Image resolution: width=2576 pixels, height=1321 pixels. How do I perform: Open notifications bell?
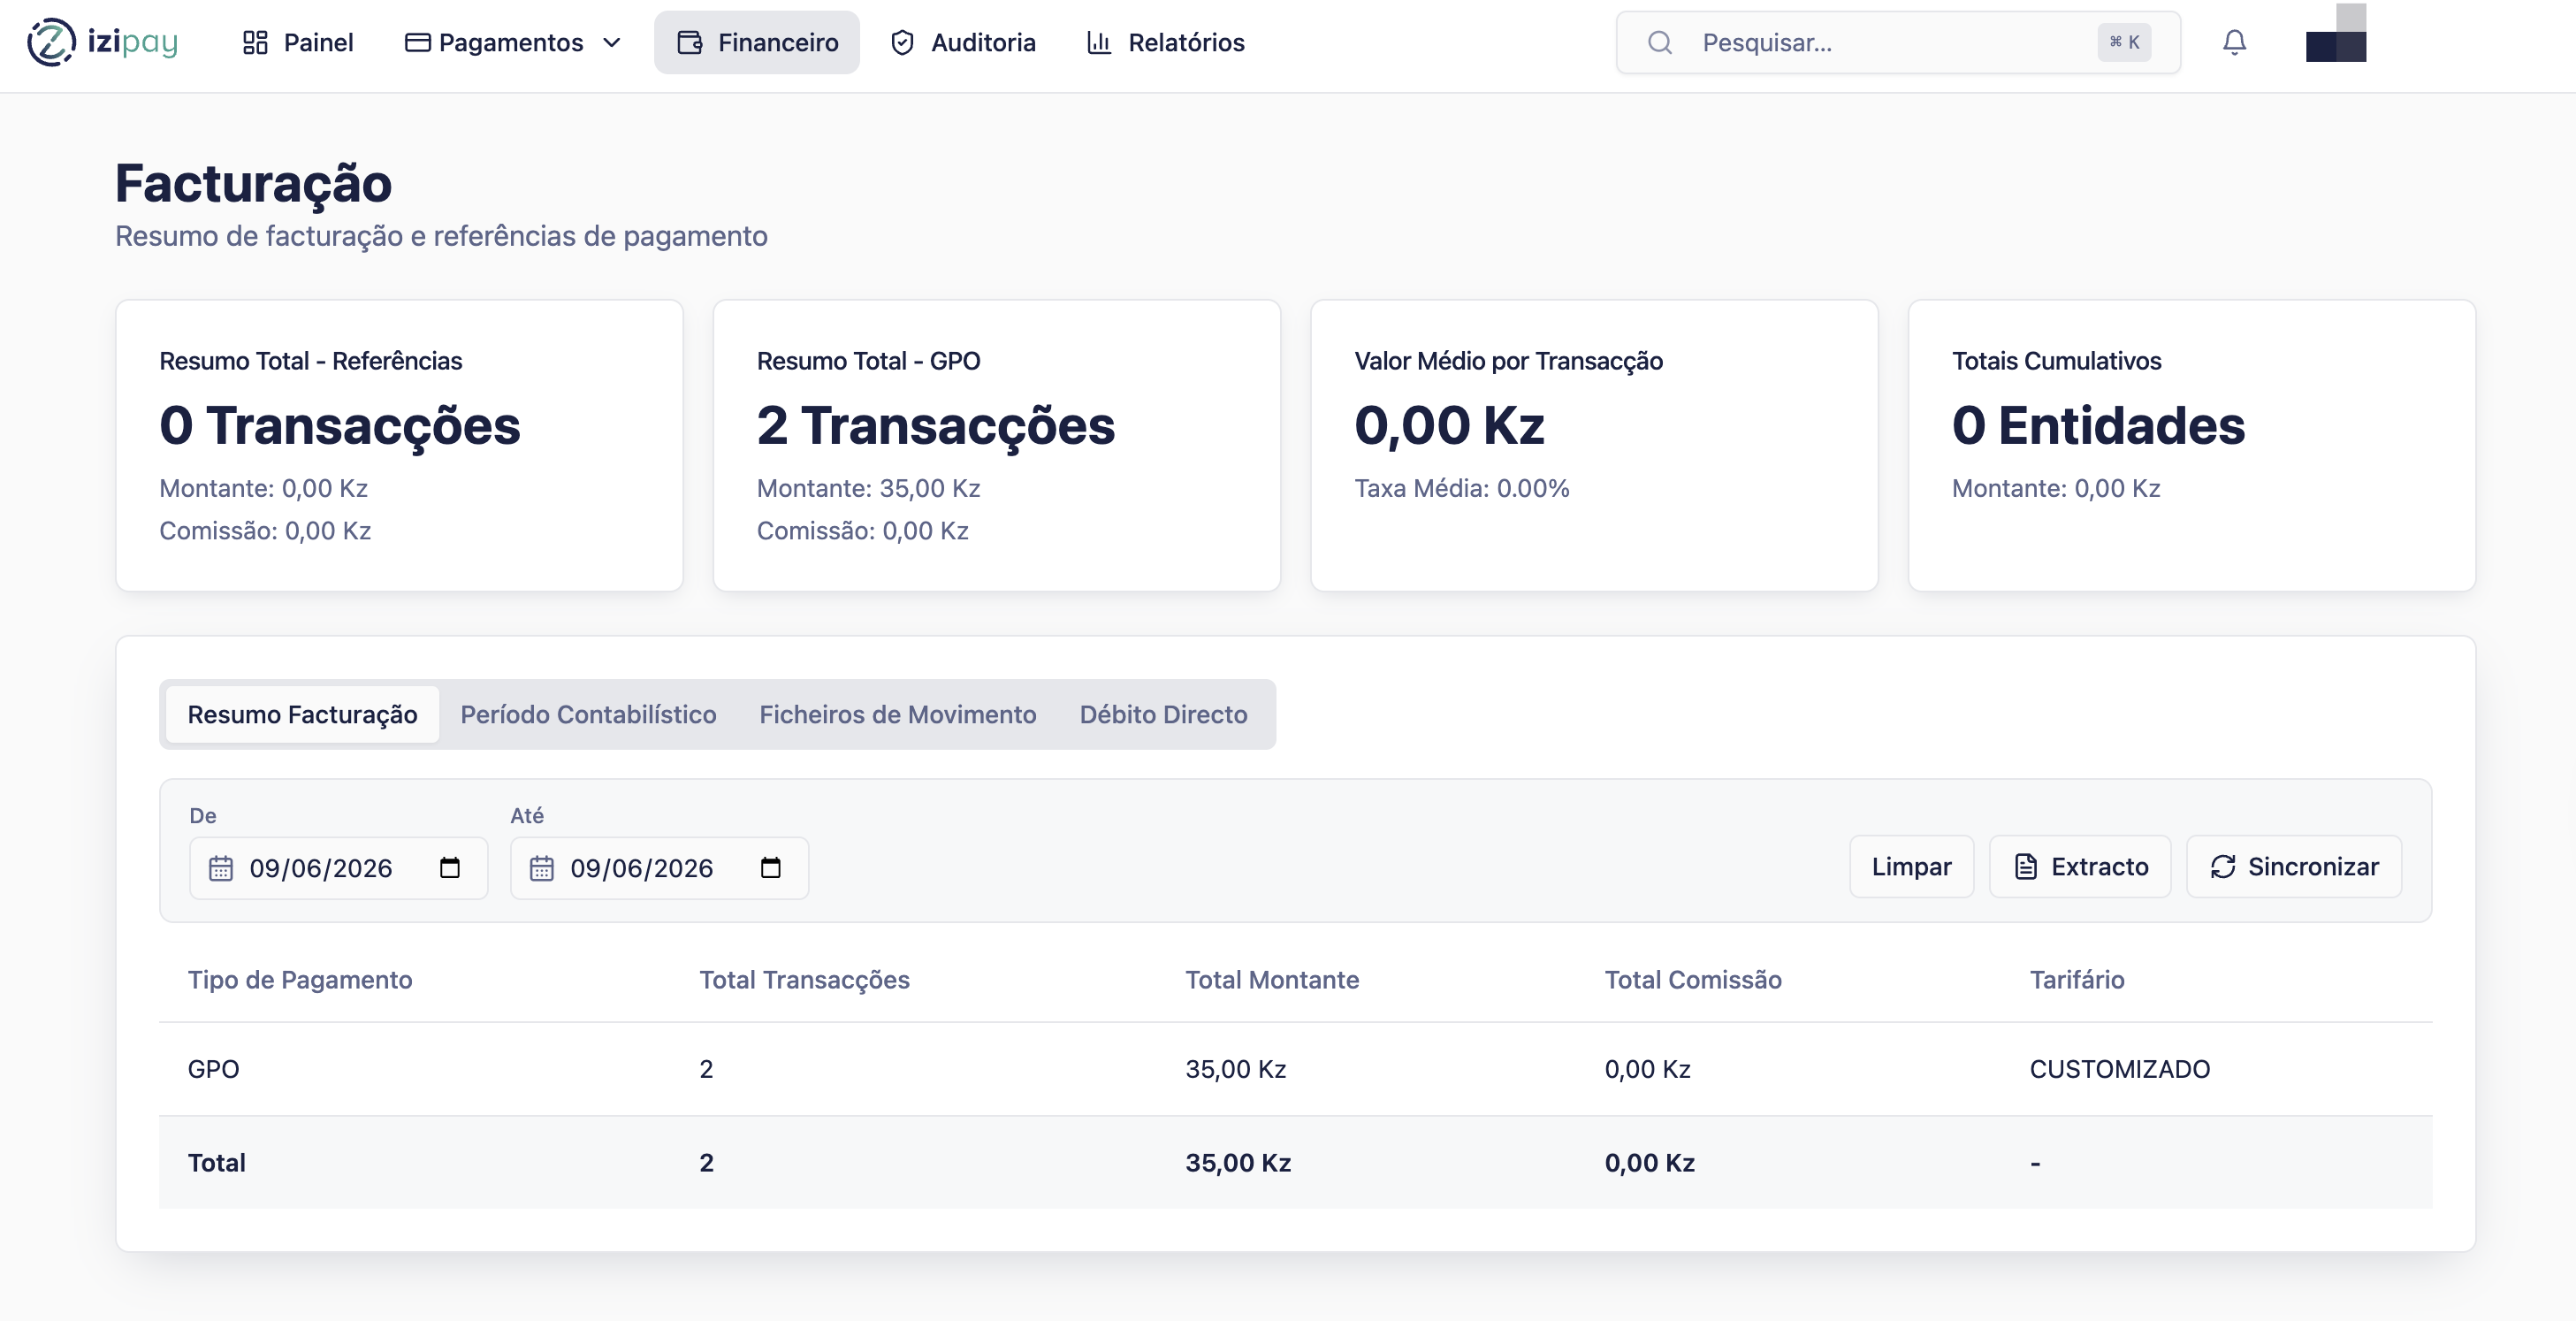point(2234,42)
